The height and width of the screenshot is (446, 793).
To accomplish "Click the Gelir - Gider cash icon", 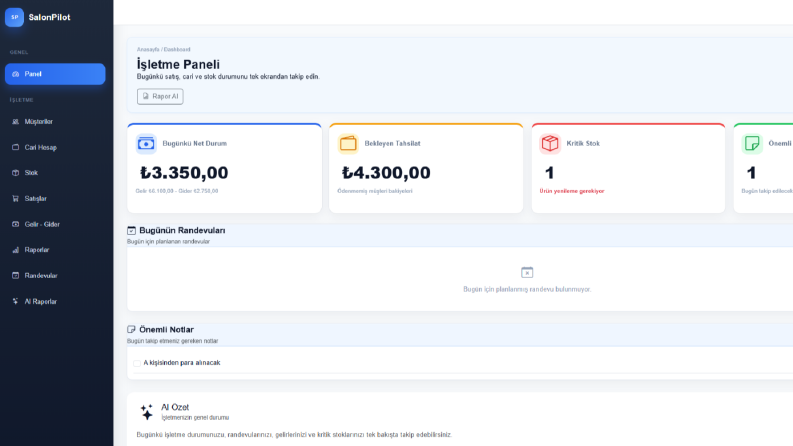I will 16,224.
